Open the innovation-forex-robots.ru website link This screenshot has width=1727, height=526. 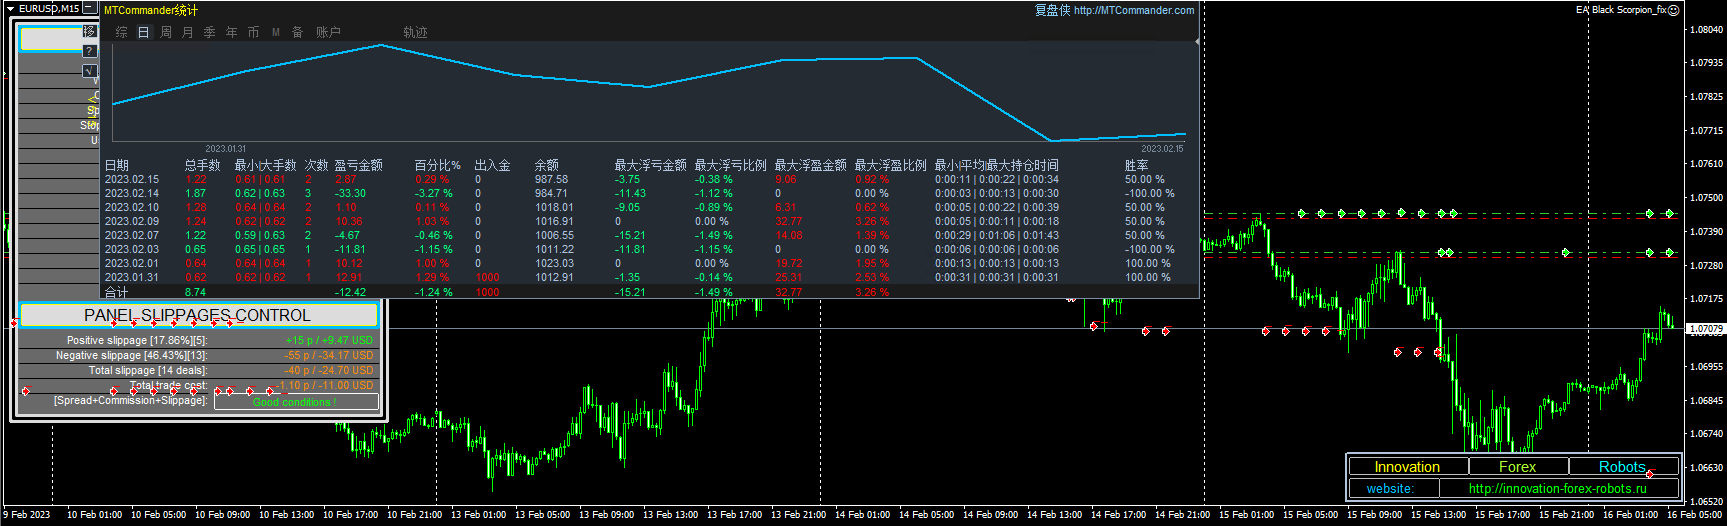coord(1557,489)
